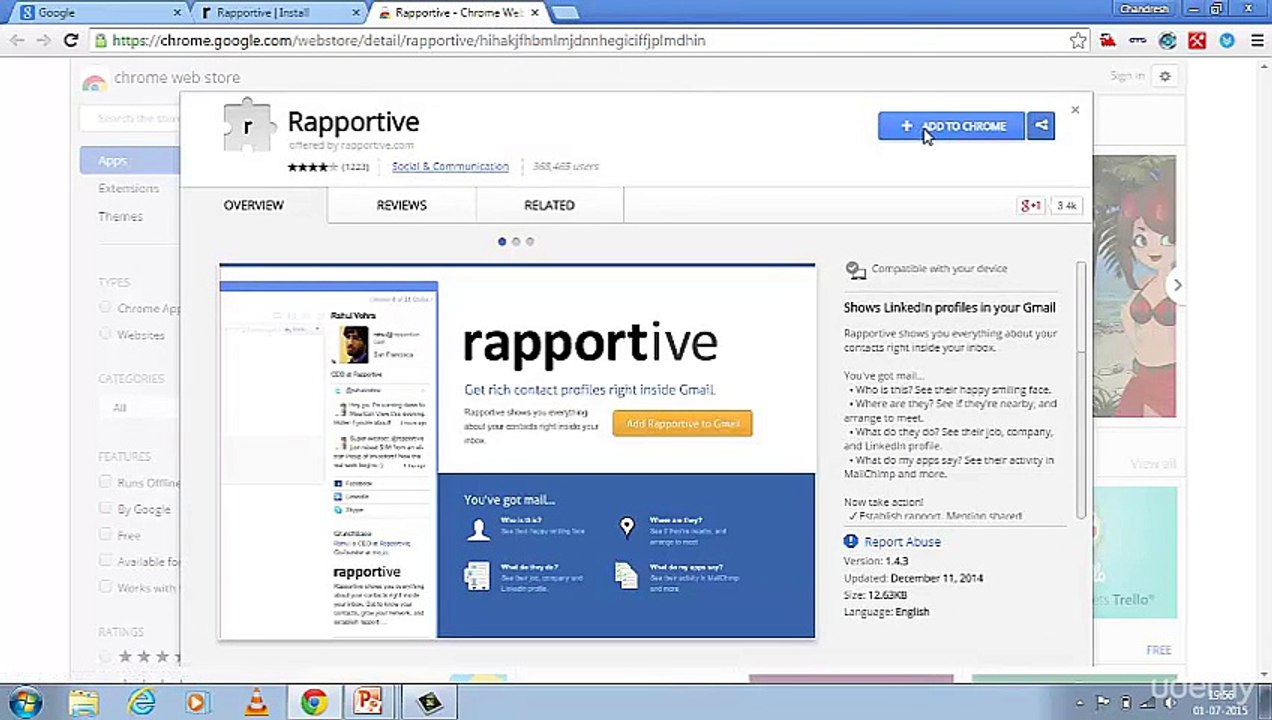Open the All categories dropdown
1272x720 pixels.
tap(140, 407)
